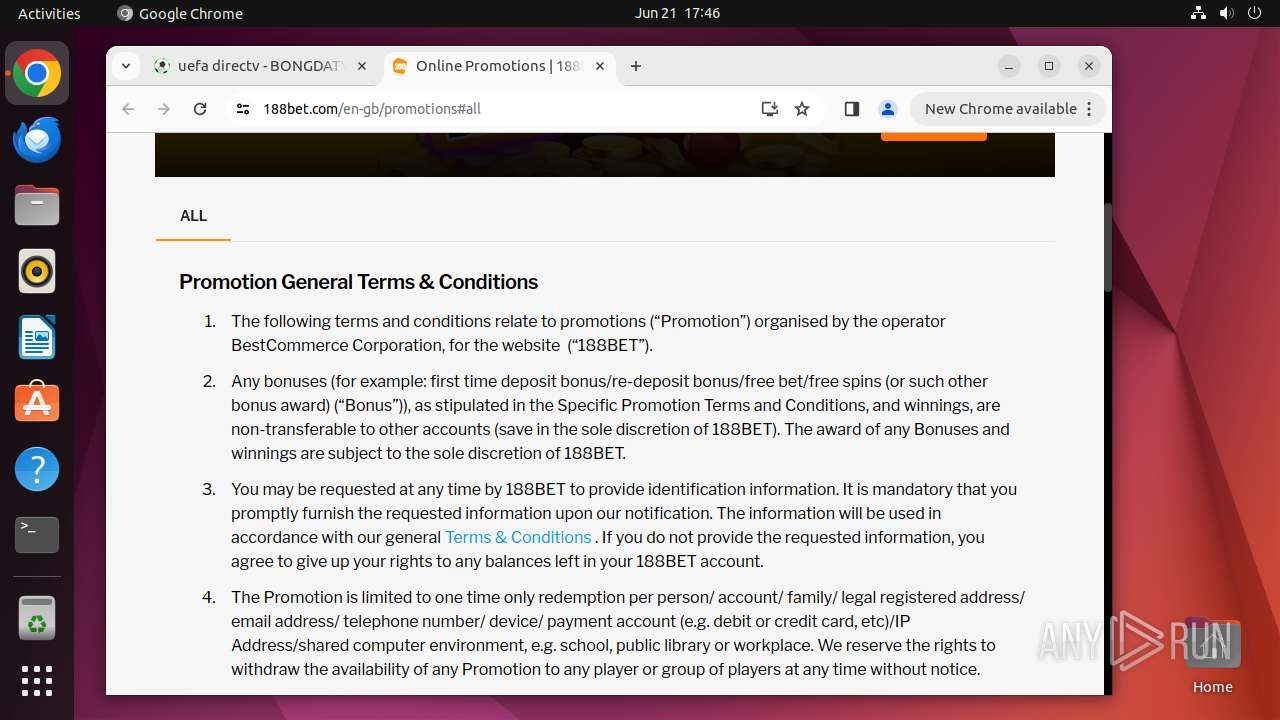Click the text "You may be requested at any time"
This screenshot has width=1280, height=720.
tap(366, 489)
